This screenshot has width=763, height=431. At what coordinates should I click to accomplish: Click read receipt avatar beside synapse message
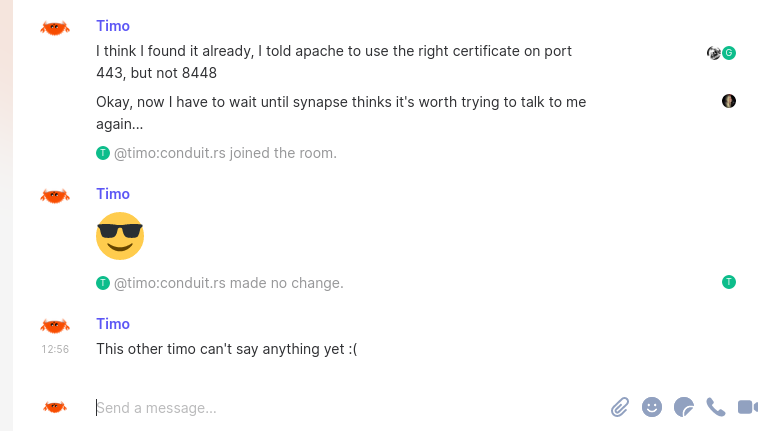pyautogui.click(x=729, y=101)
